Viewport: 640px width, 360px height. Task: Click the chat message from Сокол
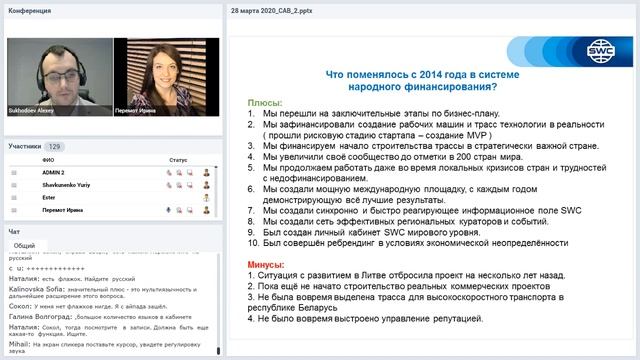88,307
